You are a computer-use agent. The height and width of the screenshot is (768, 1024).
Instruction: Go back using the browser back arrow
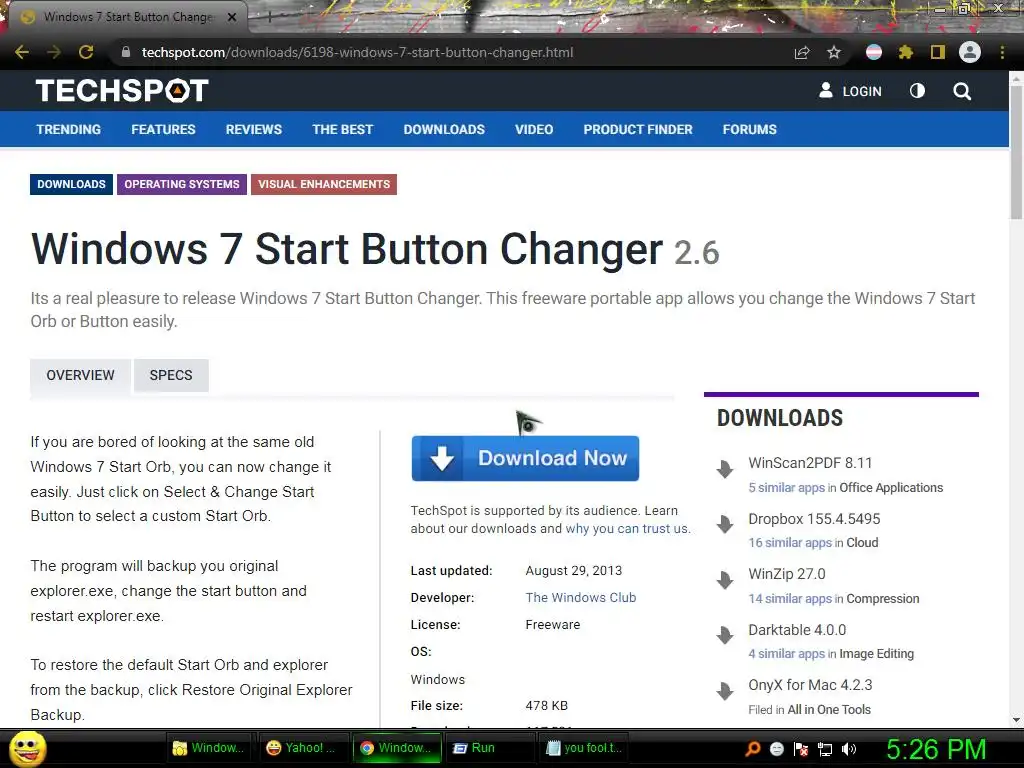point(22,52)
